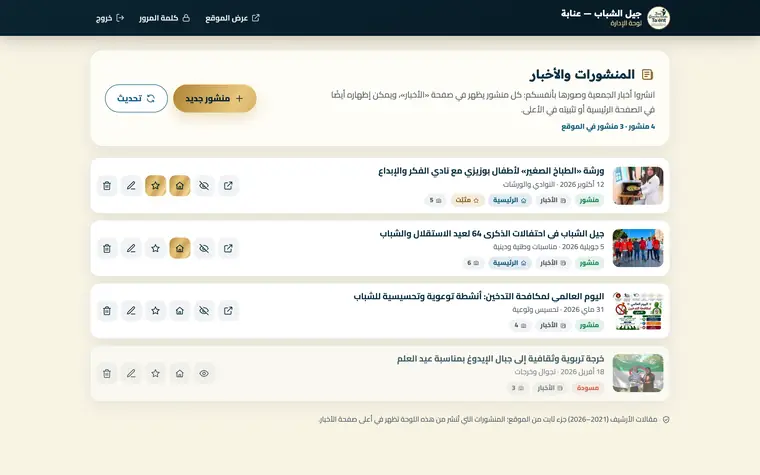Viewport: 760px width, 475px height.
Task: Open «الطباخ الصغير» post on the live site
Action: (228, 186)
